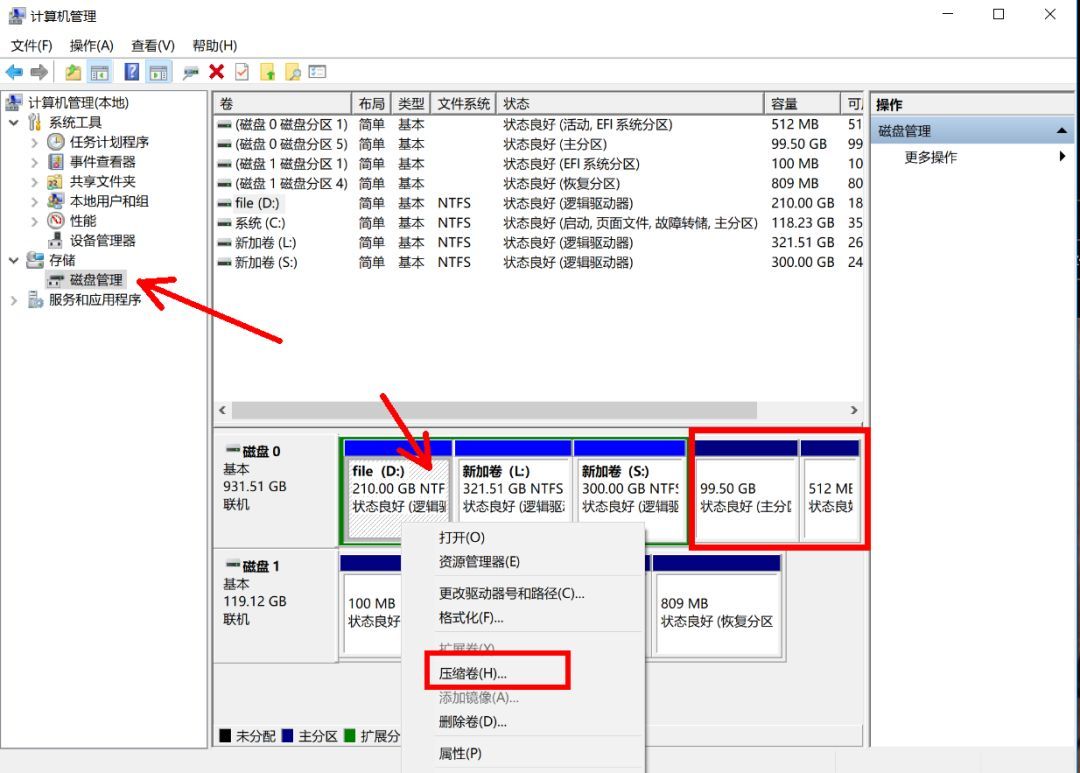Image resolution: width=1080 pixels, height=773 pixels.
Task: Expand 服务和应用程序 node
Action: coord(14,300)
